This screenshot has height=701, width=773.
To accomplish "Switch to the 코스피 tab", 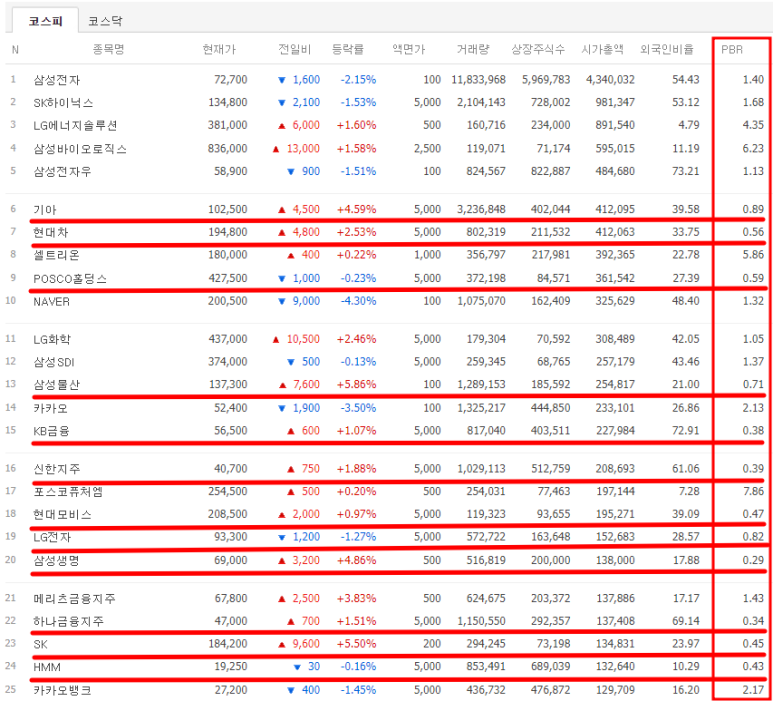I will (x=45, y=21).
